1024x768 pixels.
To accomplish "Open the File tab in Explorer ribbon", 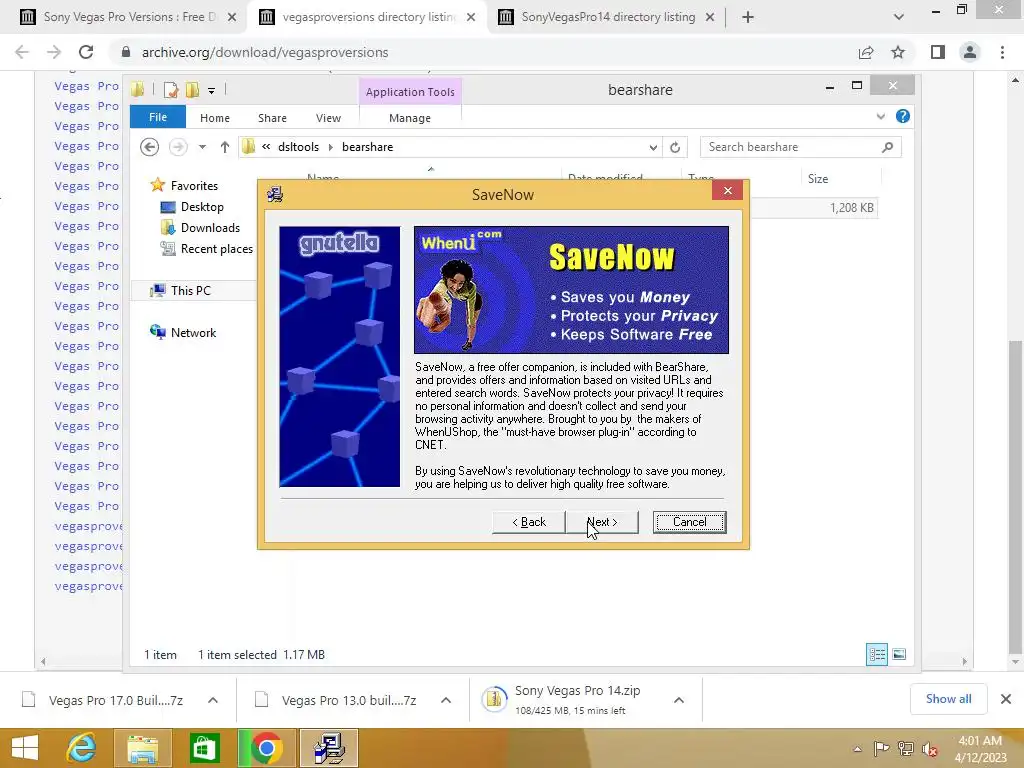I will coord(158,118).
